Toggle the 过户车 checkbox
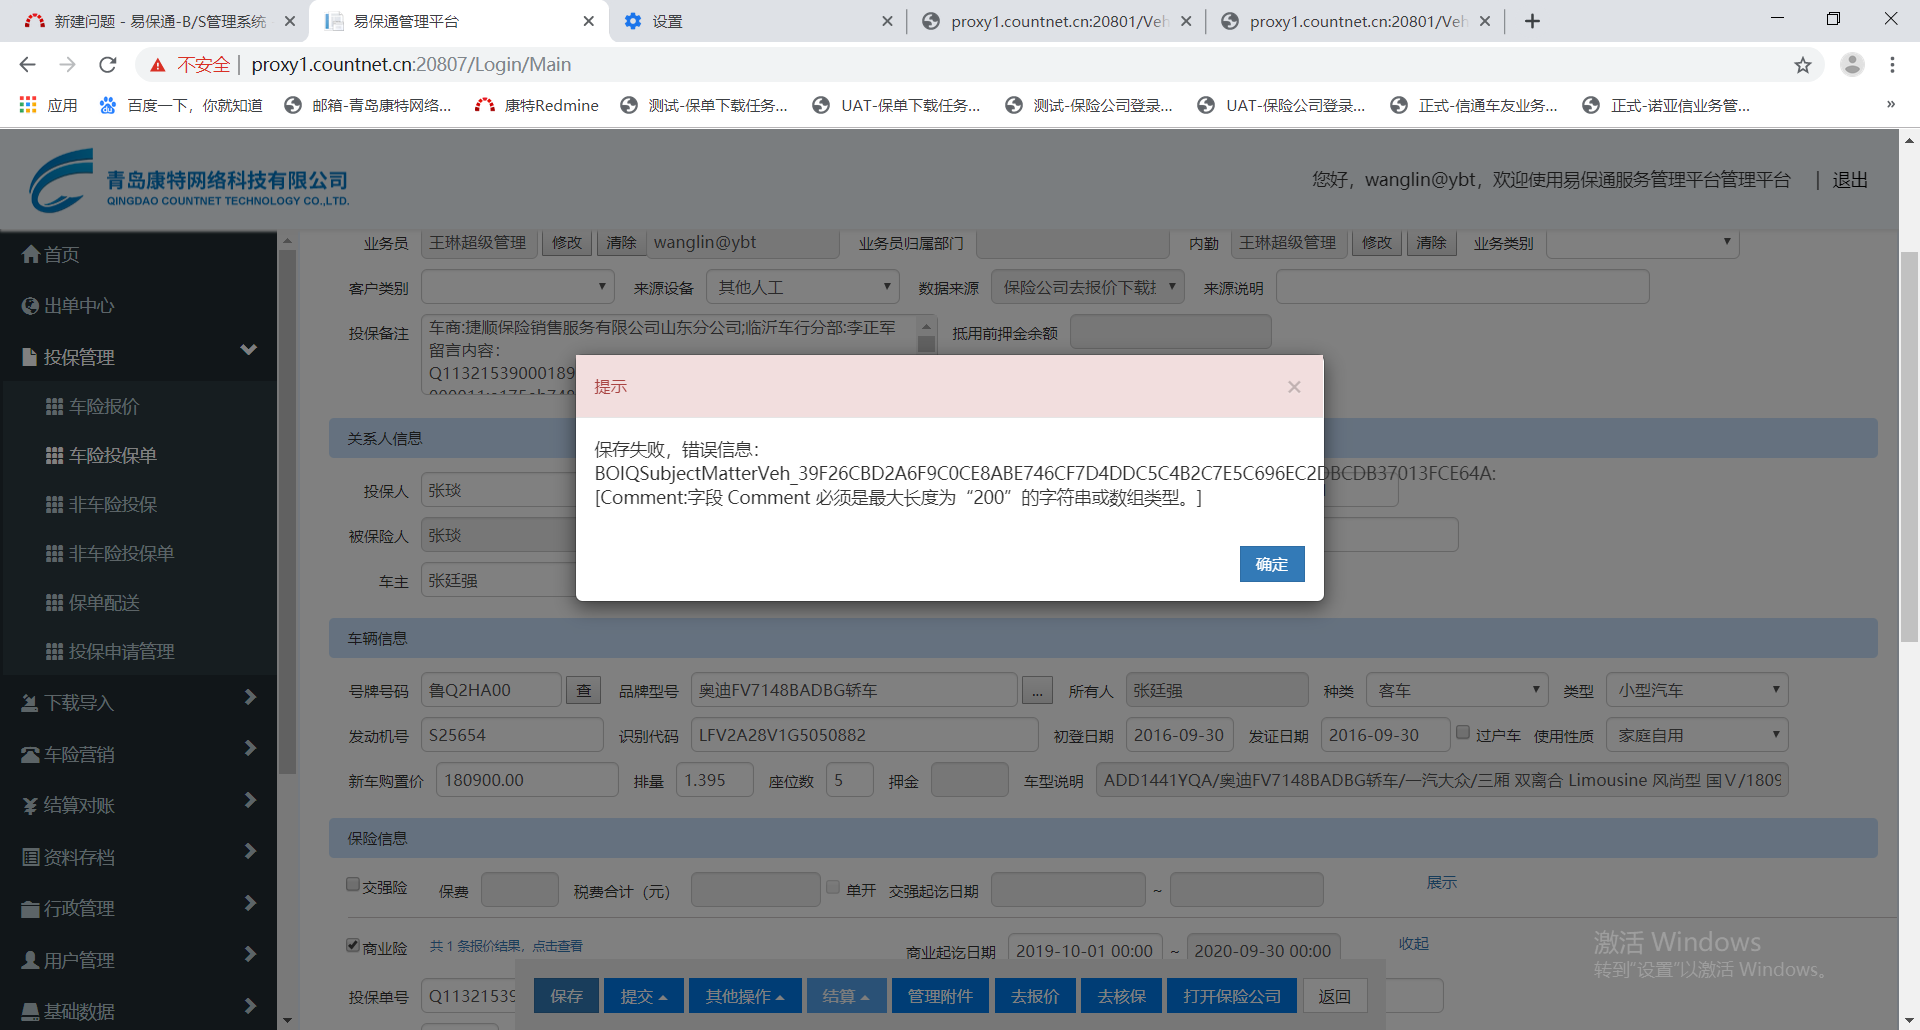Screen dimensions: 1920x1030 [x=1463, y=732]
